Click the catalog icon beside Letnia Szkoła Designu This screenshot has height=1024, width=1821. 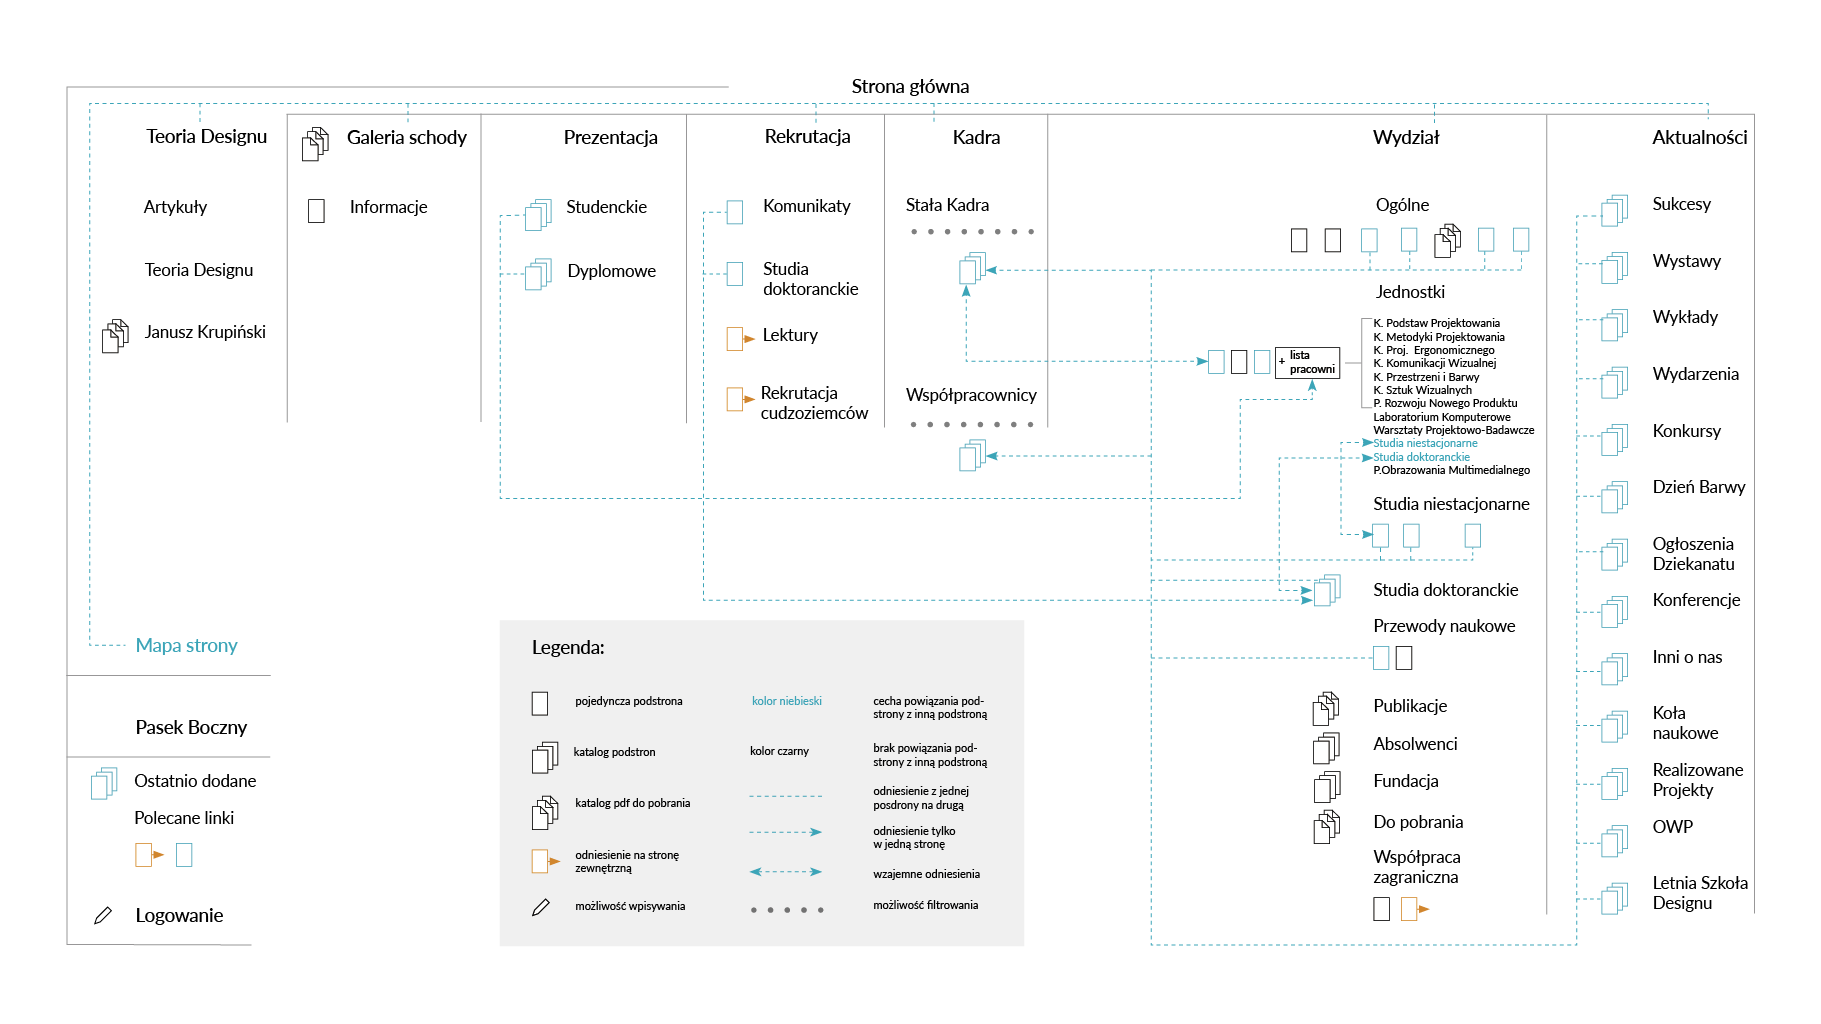tap(1614, 897)
